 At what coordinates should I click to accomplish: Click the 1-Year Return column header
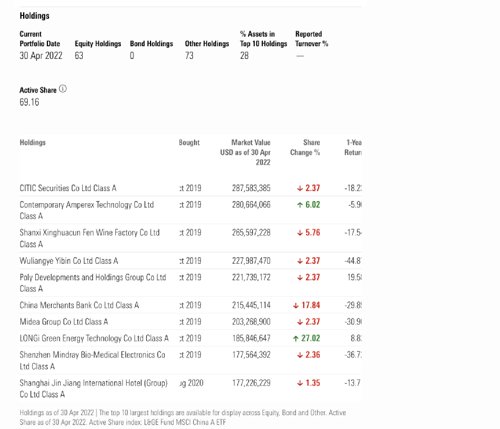coord(353,147)
